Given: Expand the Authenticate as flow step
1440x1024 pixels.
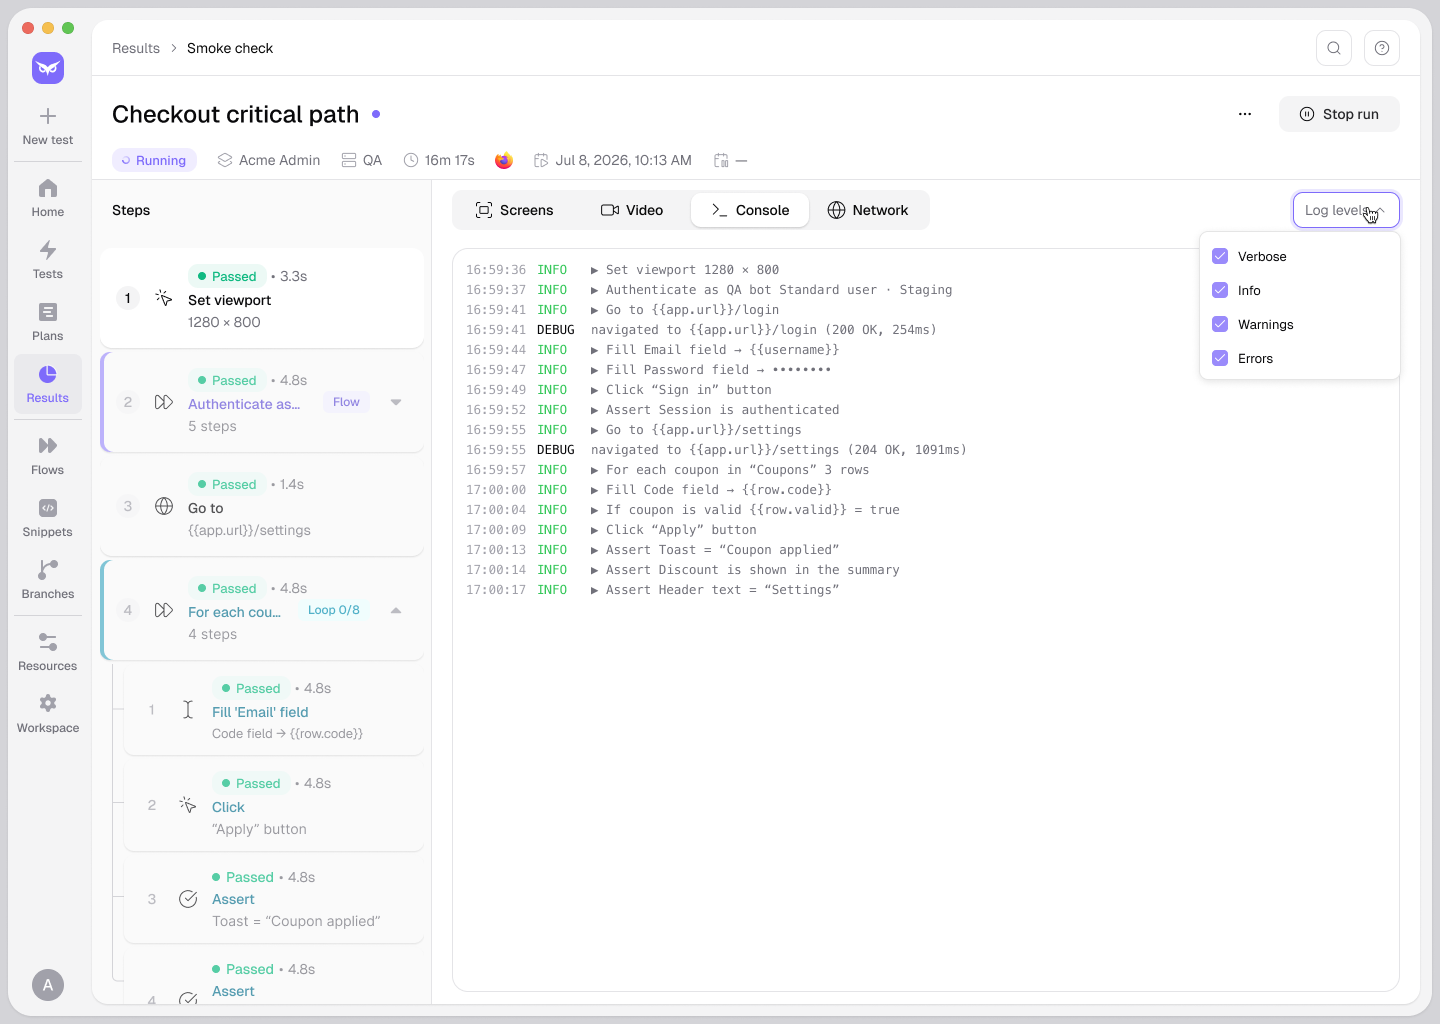Looking at the screenshot, I should point(396,402).
